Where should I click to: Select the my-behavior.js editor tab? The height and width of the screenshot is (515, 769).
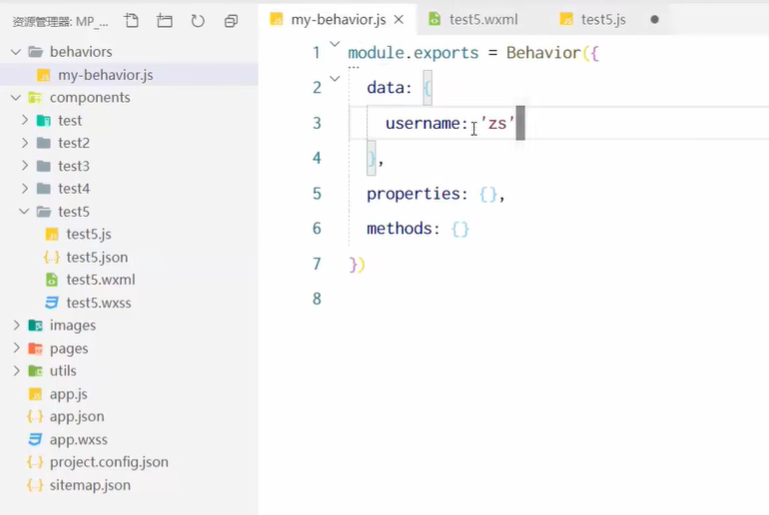click(x=338, y=20)
